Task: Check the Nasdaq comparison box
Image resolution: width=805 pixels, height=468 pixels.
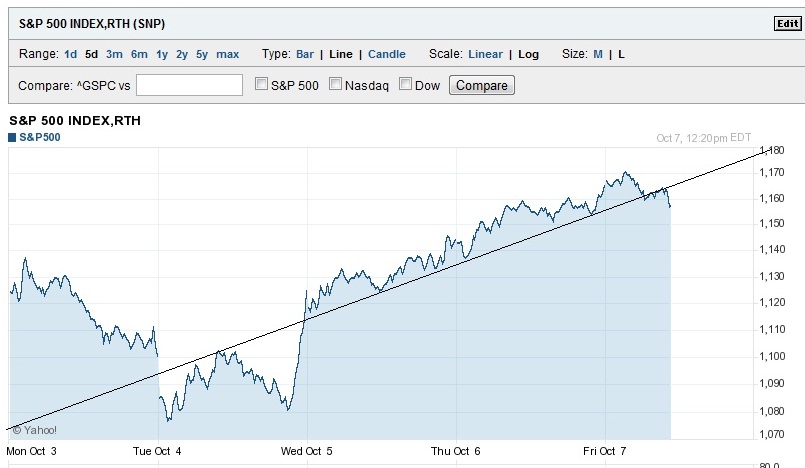Action: [x=336, y=85]
